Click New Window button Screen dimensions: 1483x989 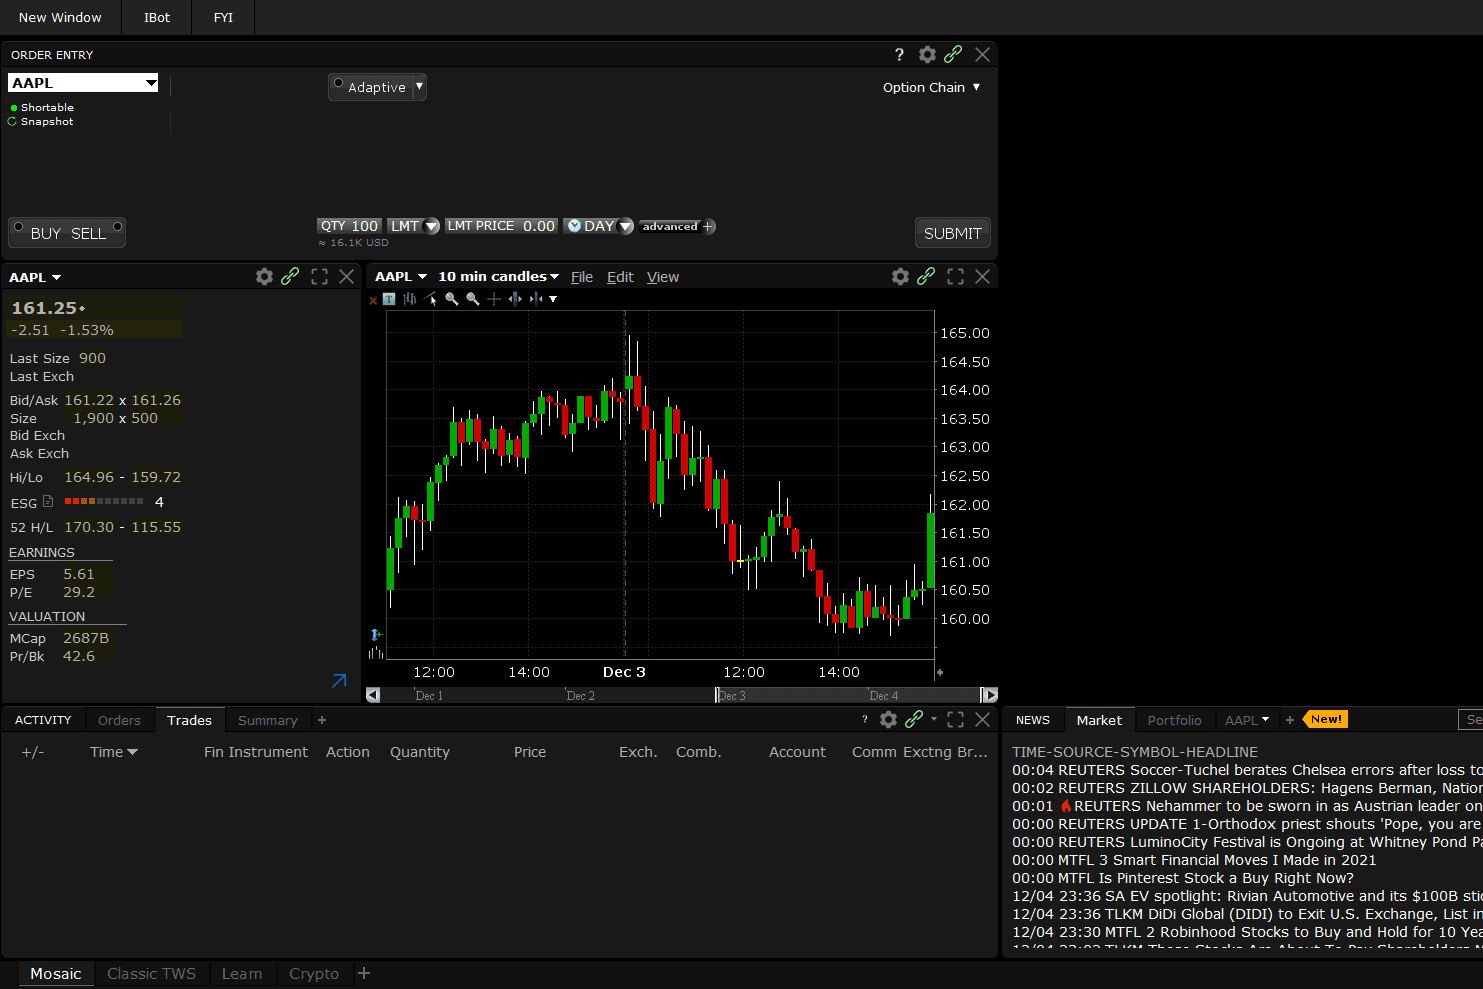(60, 17)
